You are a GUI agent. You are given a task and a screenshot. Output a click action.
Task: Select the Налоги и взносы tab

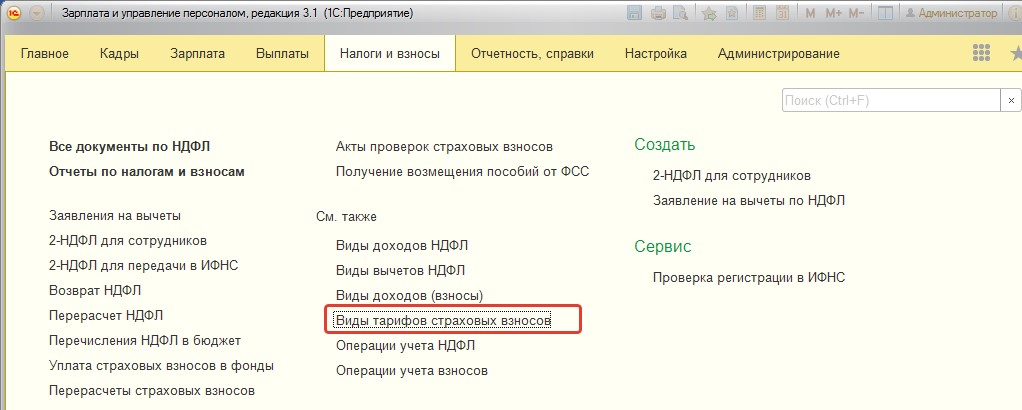(390, 54)
